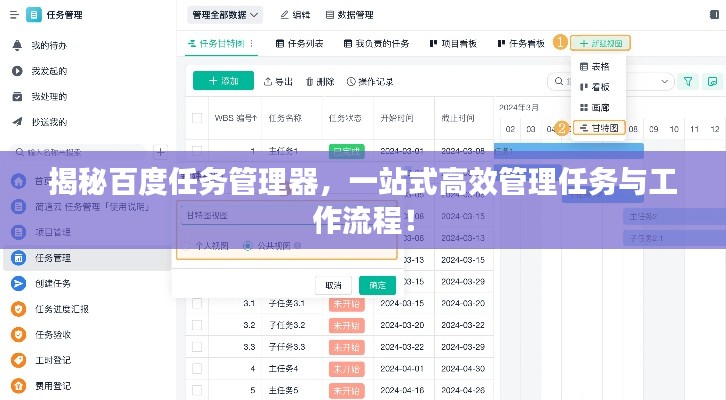Toggle the select-all header checkbox
Image resolution: width=726 pixels, height=400 pixels.
[x=197, y=118]
